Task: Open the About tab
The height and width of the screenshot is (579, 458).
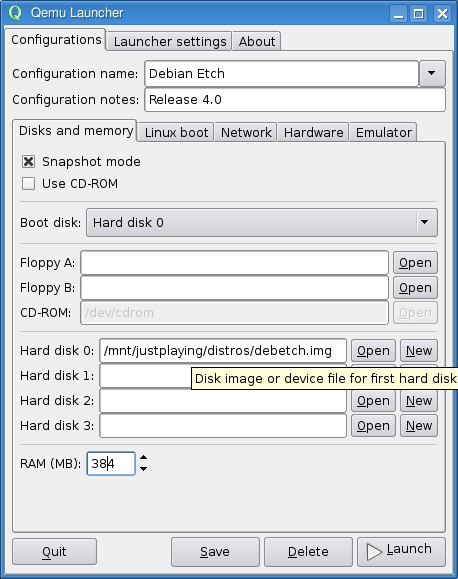Action: point(257,41)
